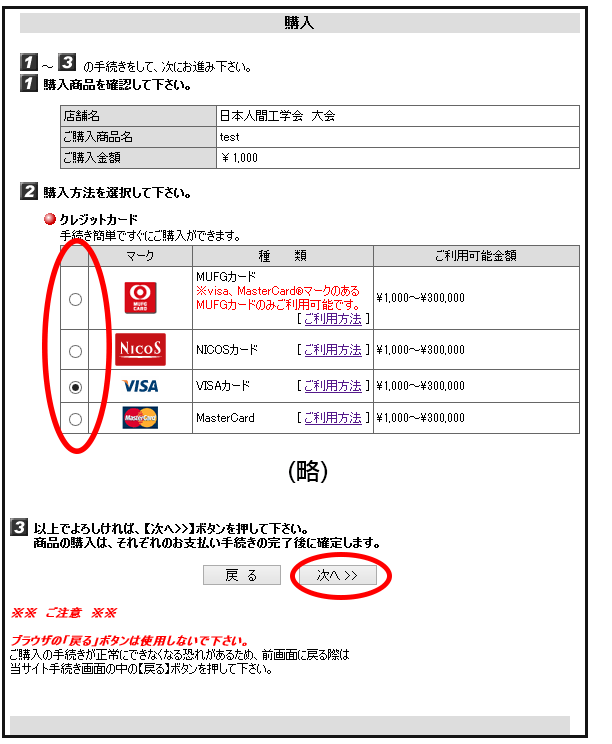This screenshot has width=612, height=744.
Task: Click the ご購入金額 label cell
Action: coord(139,158)
